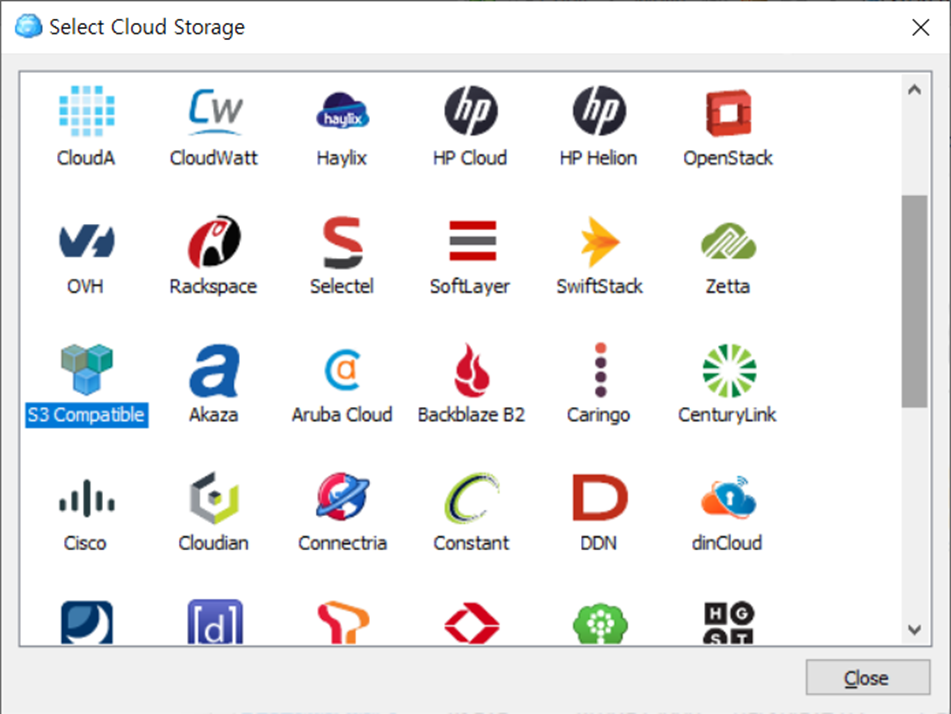Select the HP Cloud icon
Screen dimensions: 951x714
(x=471, y=111)
